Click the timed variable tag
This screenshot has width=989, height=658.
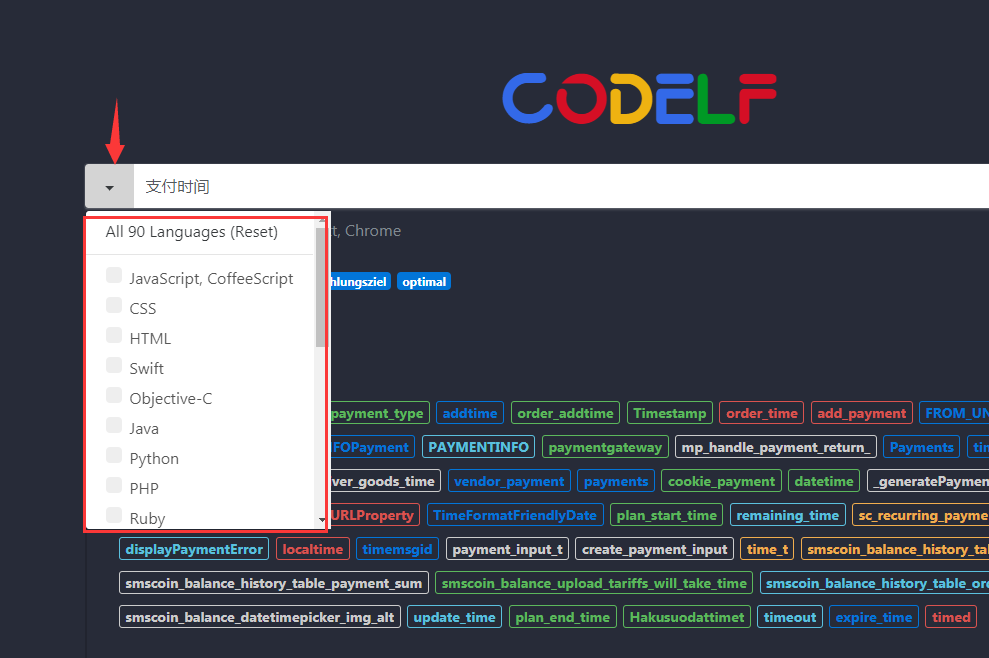[951, 618]
